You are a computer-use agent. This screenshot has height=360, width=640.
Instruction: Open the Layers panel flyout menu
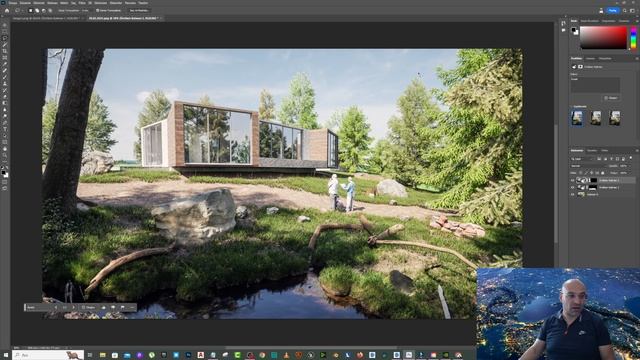pos(636,151)
